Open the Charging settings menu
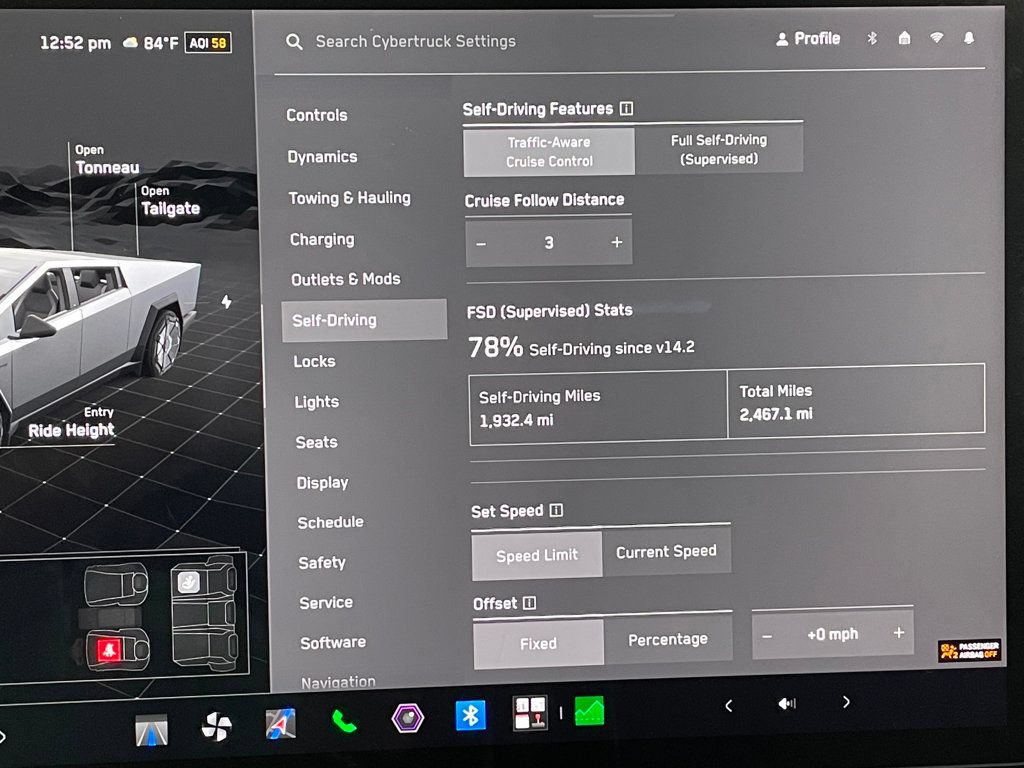1024x768 pixels. click(322, 240)
